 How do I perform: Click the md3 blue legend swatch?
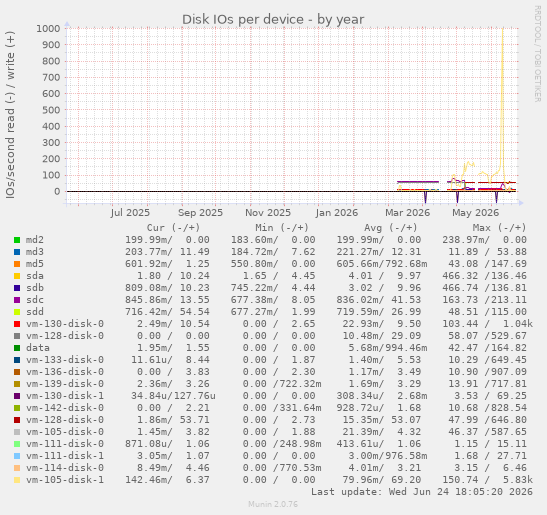[x=17, y=252]
